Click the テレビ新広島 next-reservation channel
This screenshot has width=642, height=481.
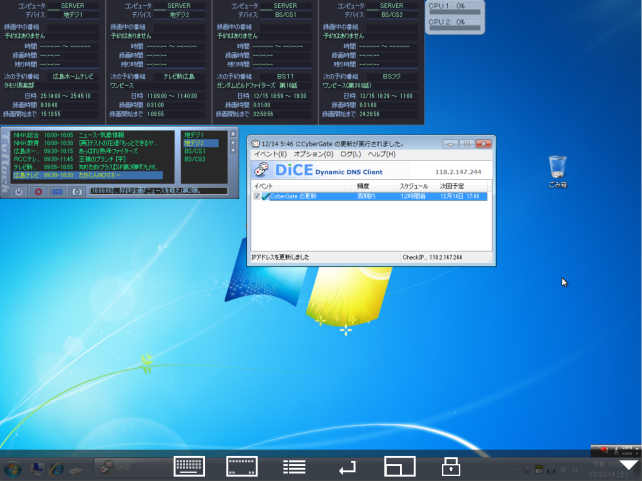click(179, 77)
